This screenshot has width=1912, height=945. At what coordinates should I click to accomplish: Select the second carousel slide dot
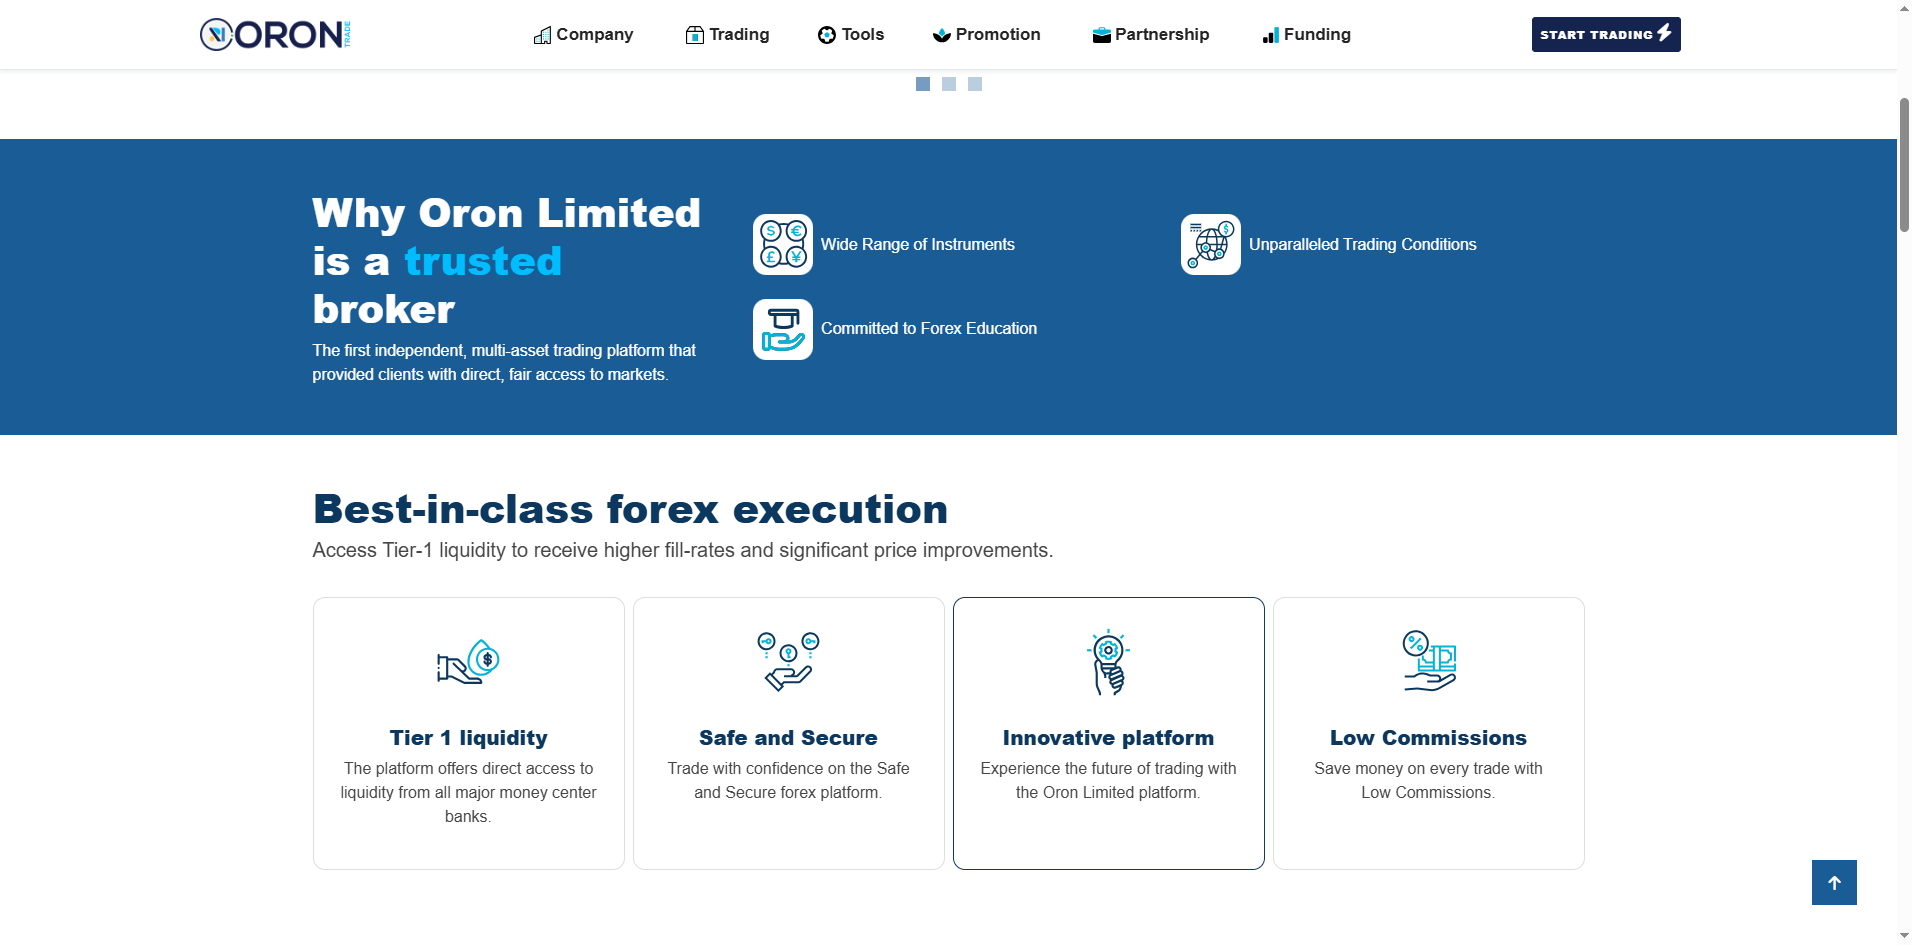(949, 84)
